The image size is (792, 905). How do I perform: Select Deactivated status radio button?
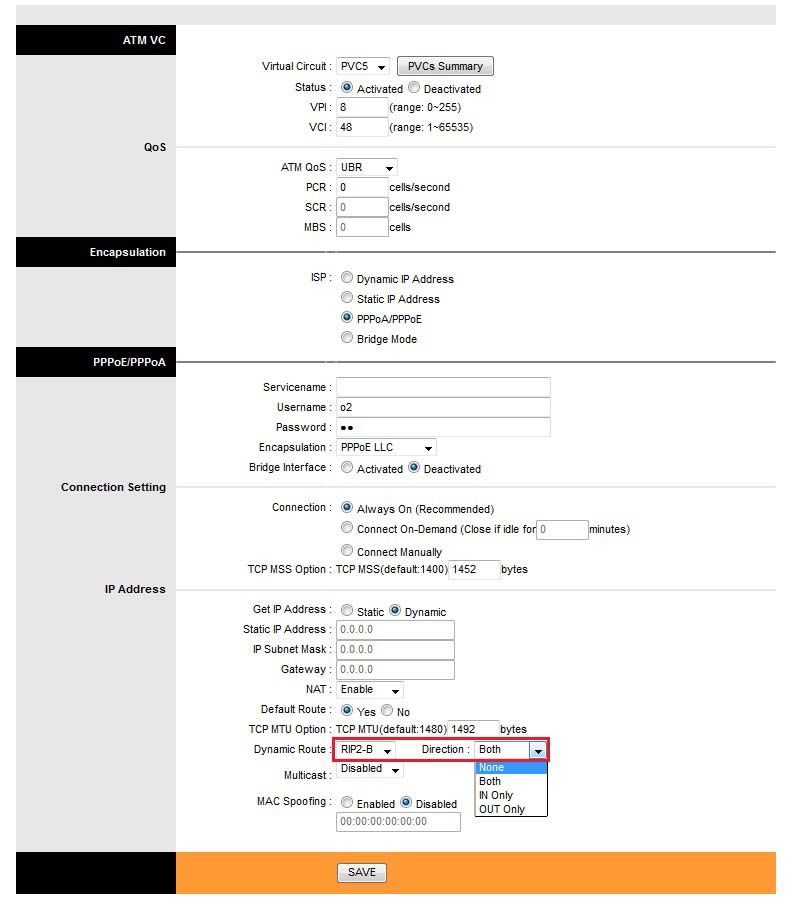pyautogui.click(x=414, y=88)
